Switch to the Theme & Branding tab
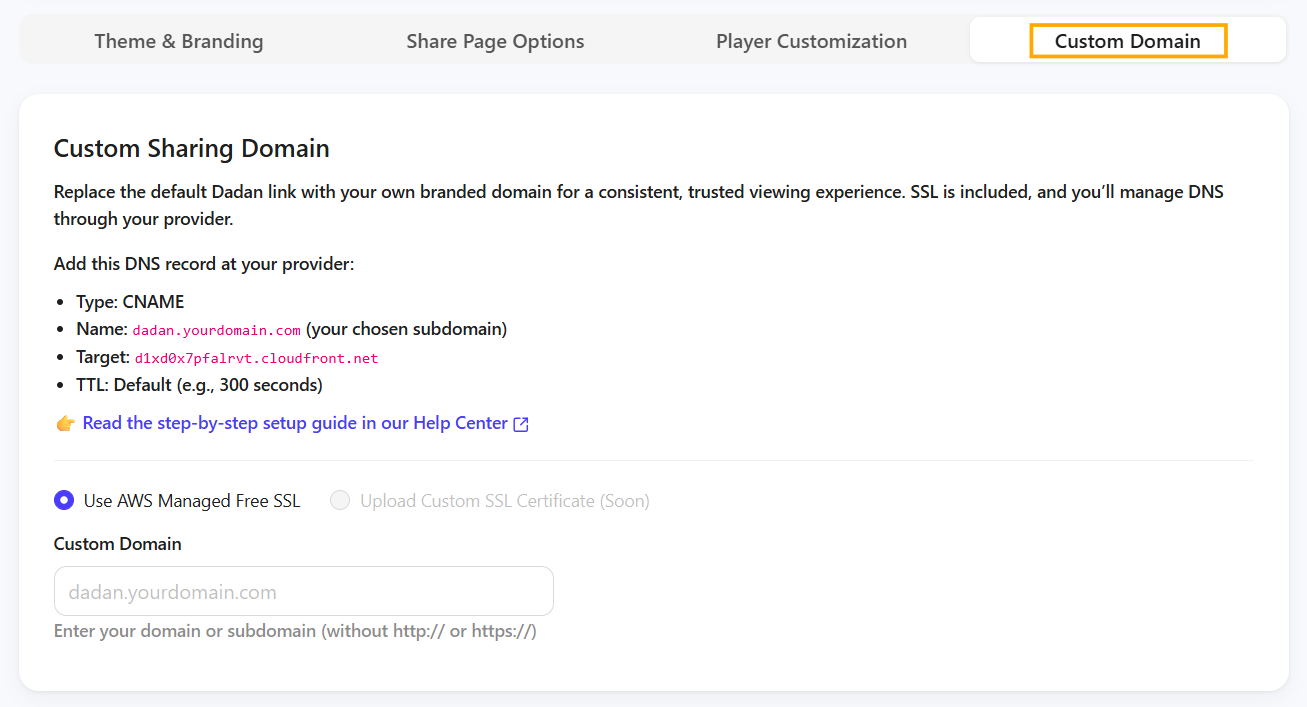The image size is (1307, 707). tap(179, 41)
